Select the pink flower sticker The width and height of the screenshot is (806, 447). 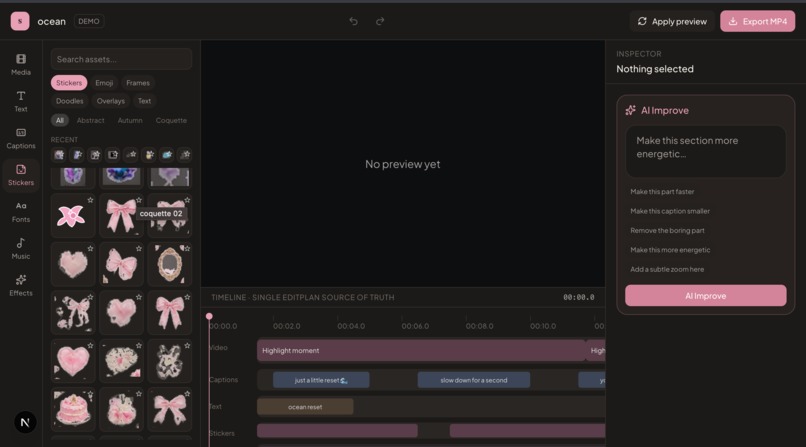(x=73, y=216)
